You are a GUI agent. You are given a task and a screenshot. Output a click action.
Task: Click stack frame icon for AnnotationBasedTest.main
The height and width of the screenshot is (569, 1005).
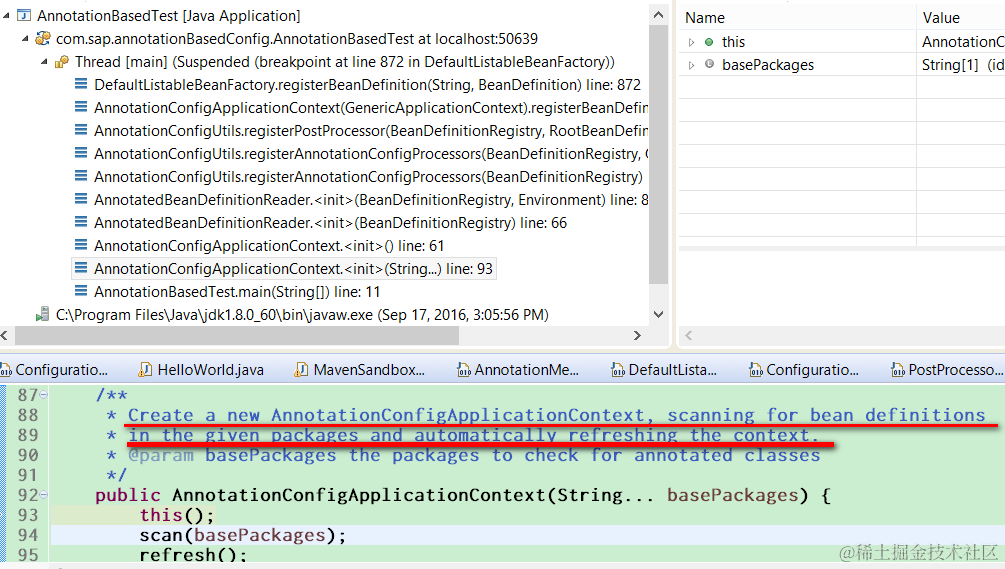81,292
